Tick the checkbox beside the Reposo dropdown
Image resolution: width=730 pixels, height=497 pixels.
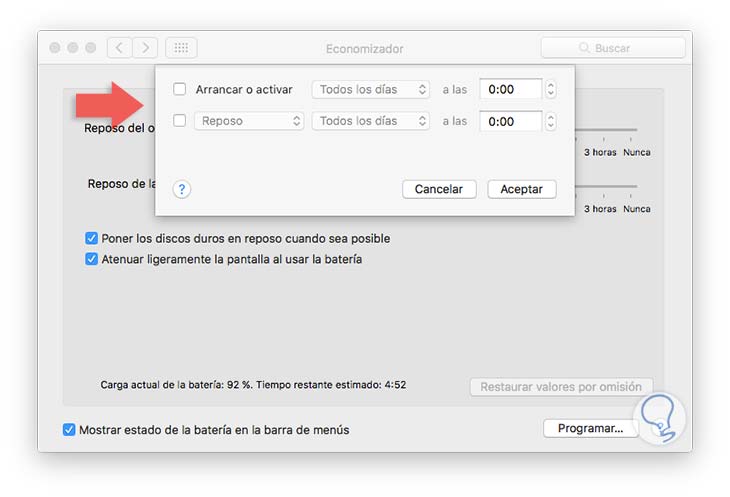click(180, 121)
